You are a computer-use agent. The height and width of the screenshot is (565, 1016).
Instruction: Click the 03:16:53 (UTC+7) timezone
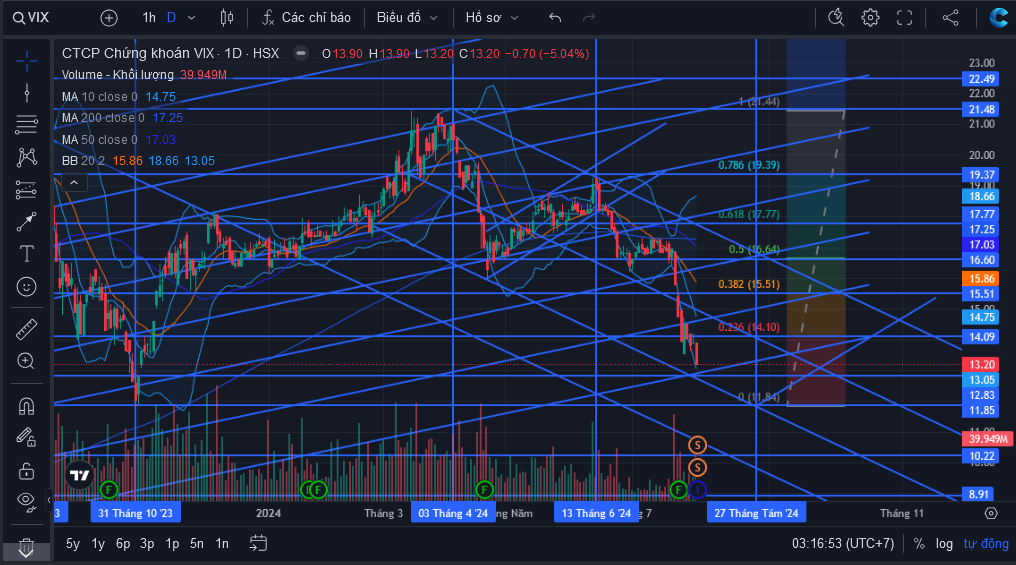coord(842,544)
